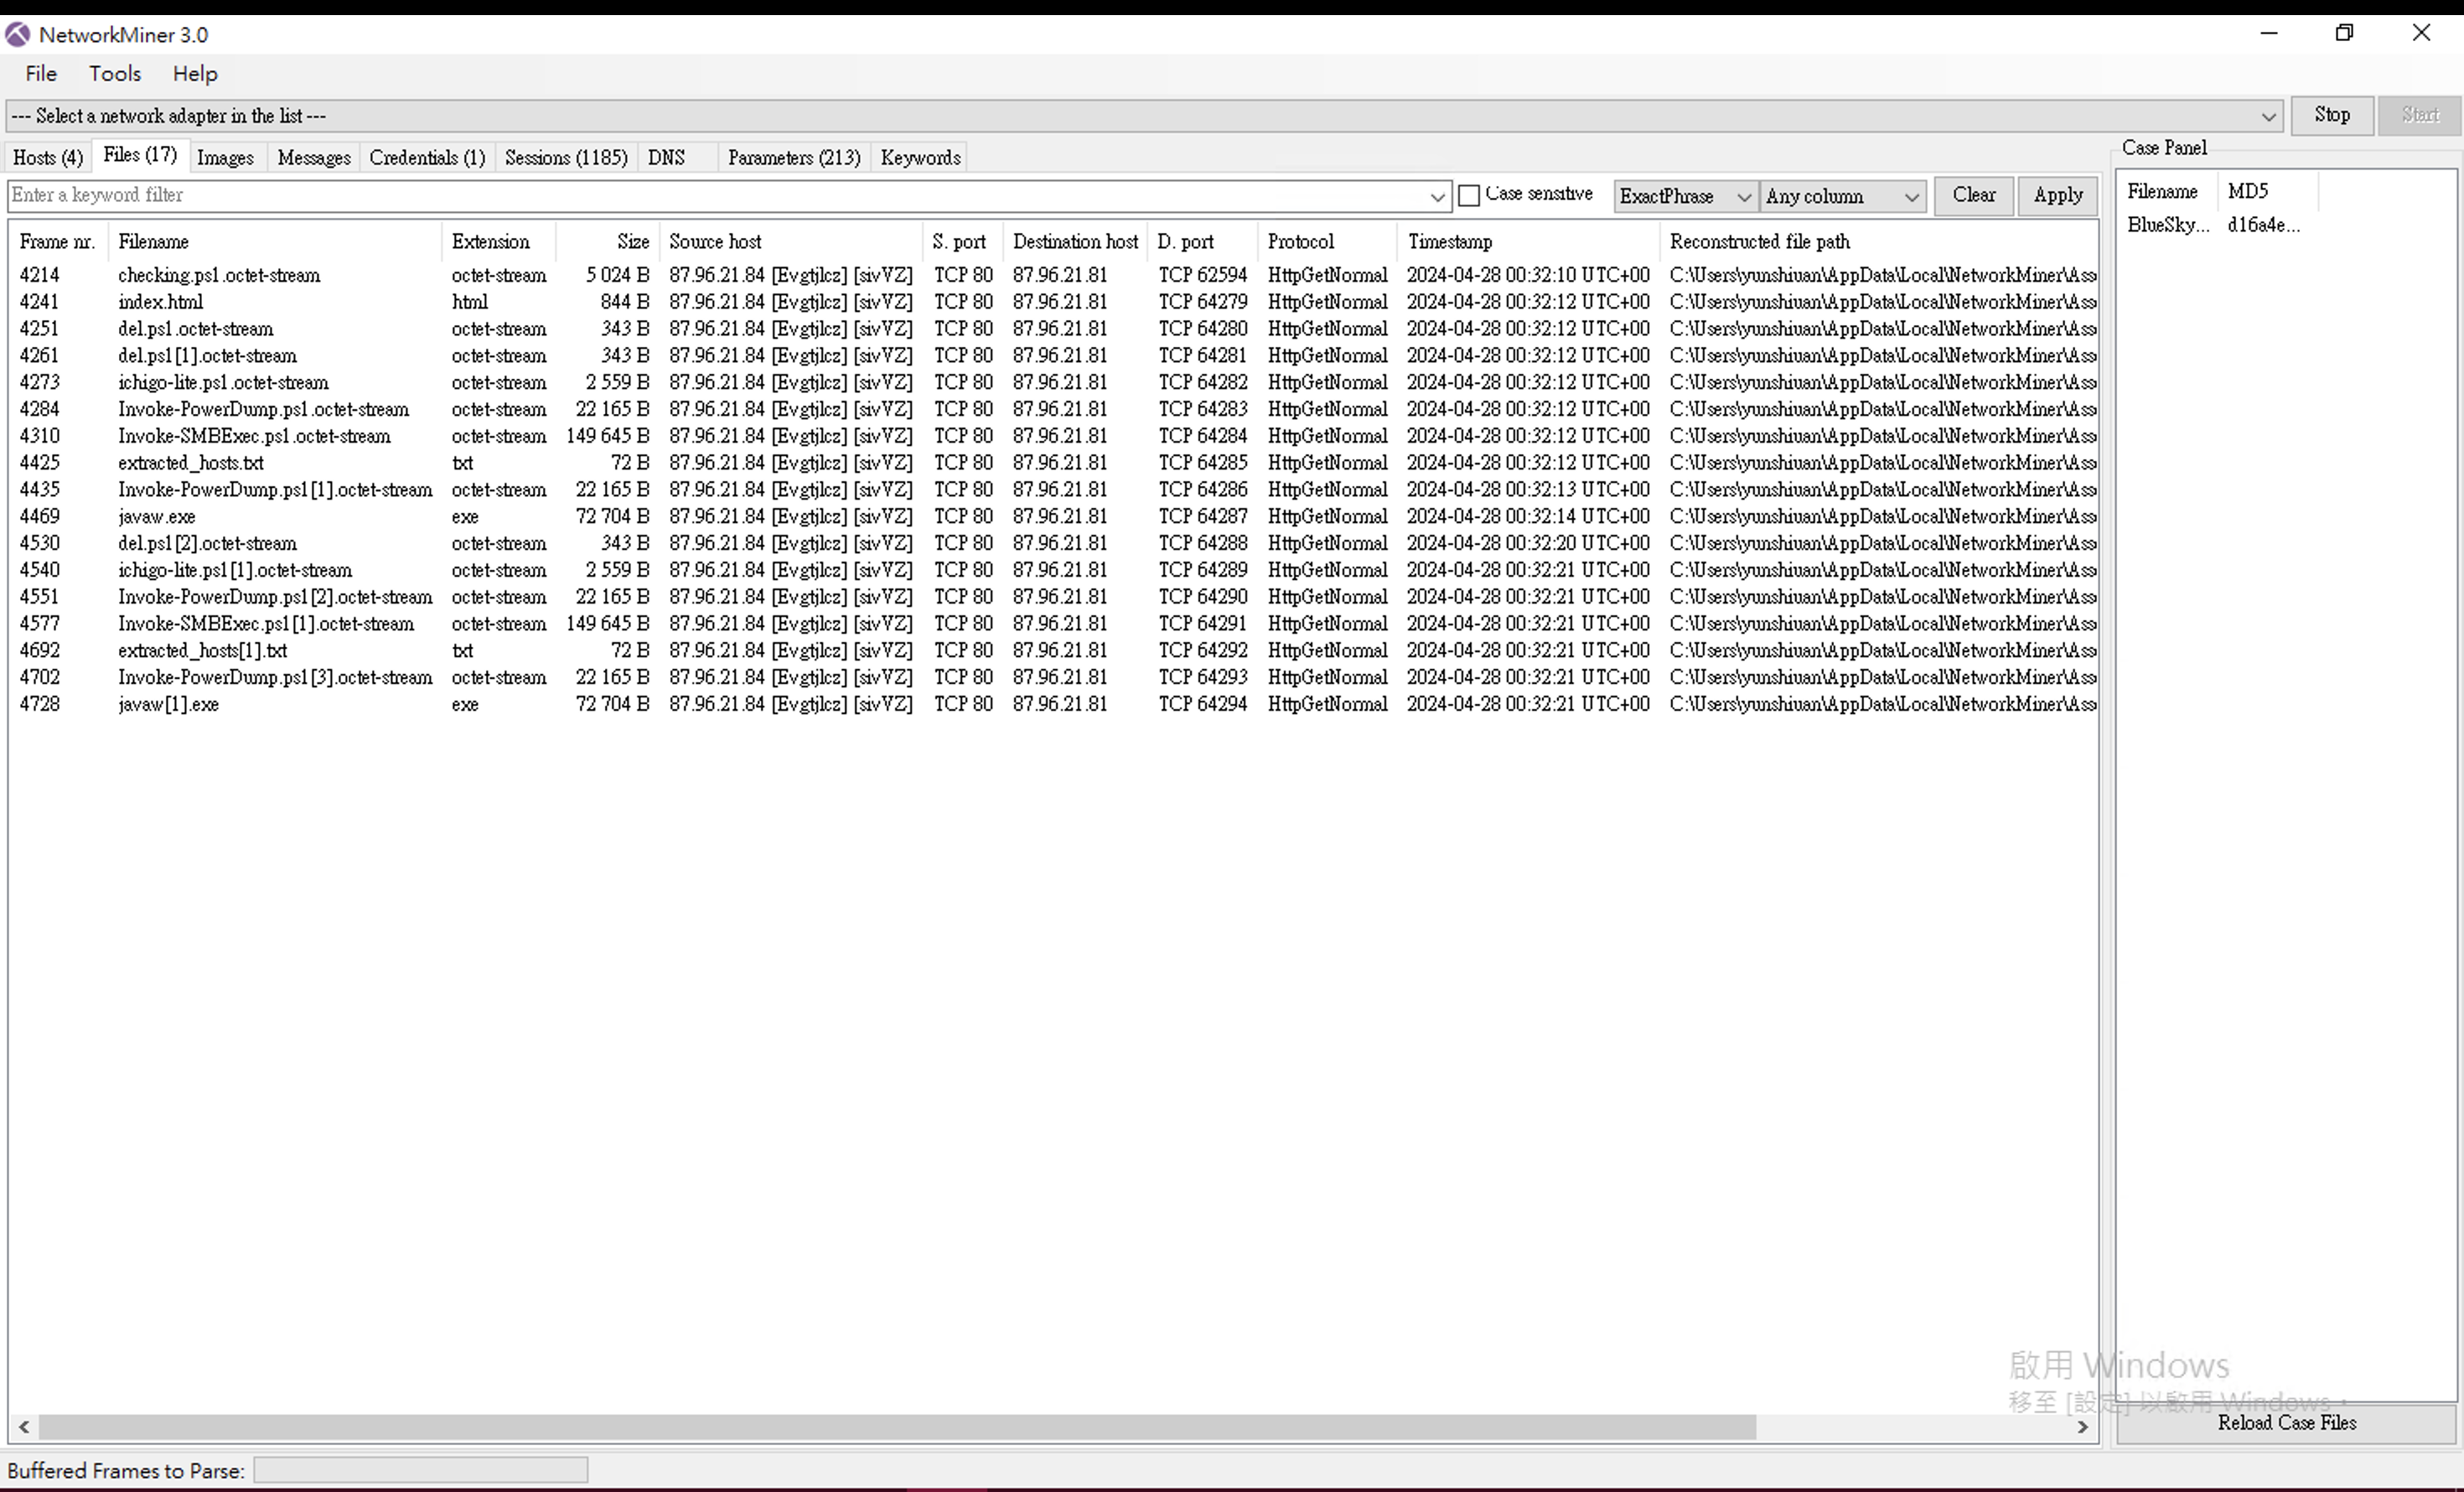Click the left scroll arrow of horizontal scrollbar
The width and height of the screenshot is (2464, 1492).
(23, 1427)
